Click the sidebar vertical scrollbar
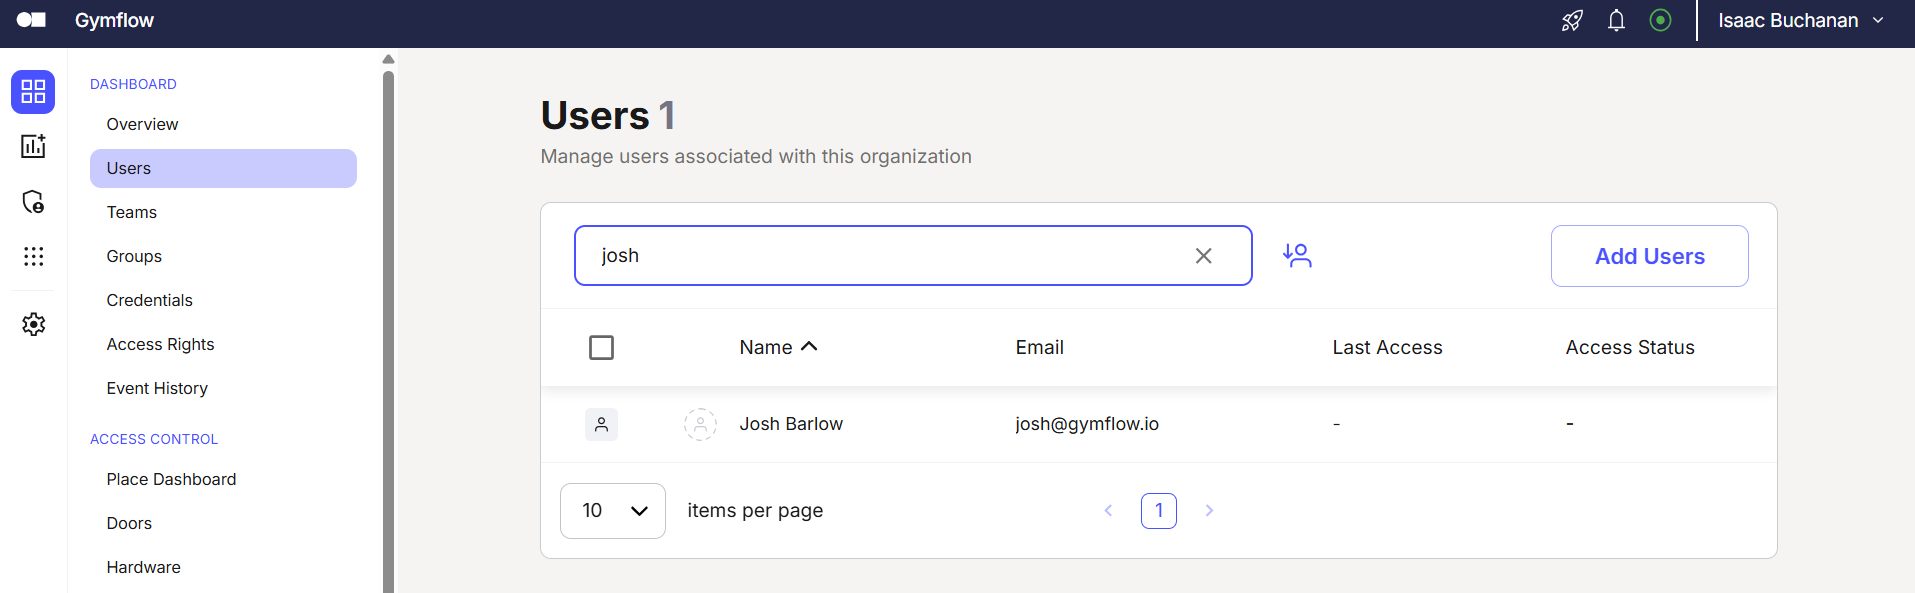Viewport: 1915px width, 593px height. coord(388,330)
